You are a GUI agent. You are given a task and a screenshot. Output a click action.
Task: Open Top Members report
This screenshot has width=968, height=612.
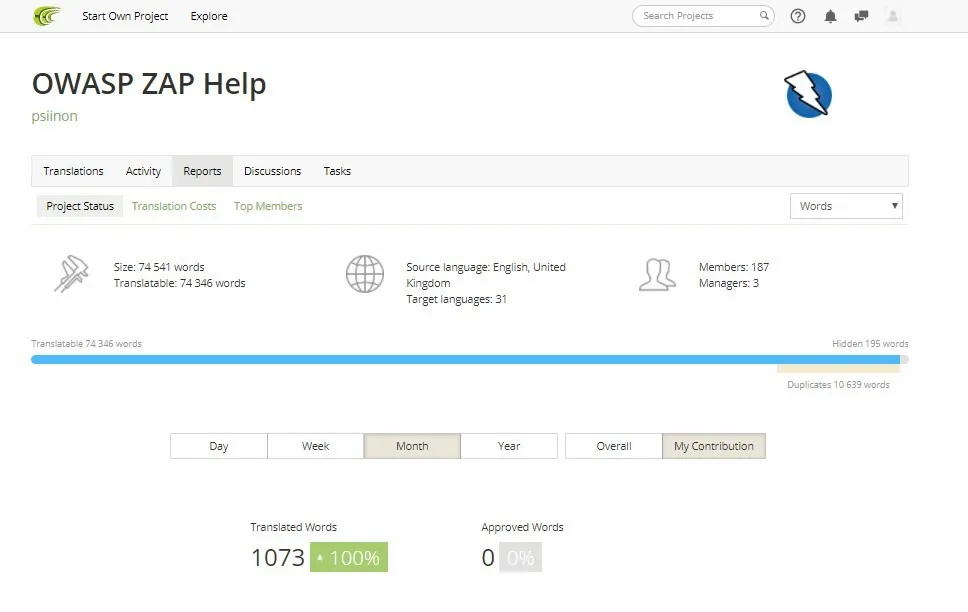click(268, 206)
